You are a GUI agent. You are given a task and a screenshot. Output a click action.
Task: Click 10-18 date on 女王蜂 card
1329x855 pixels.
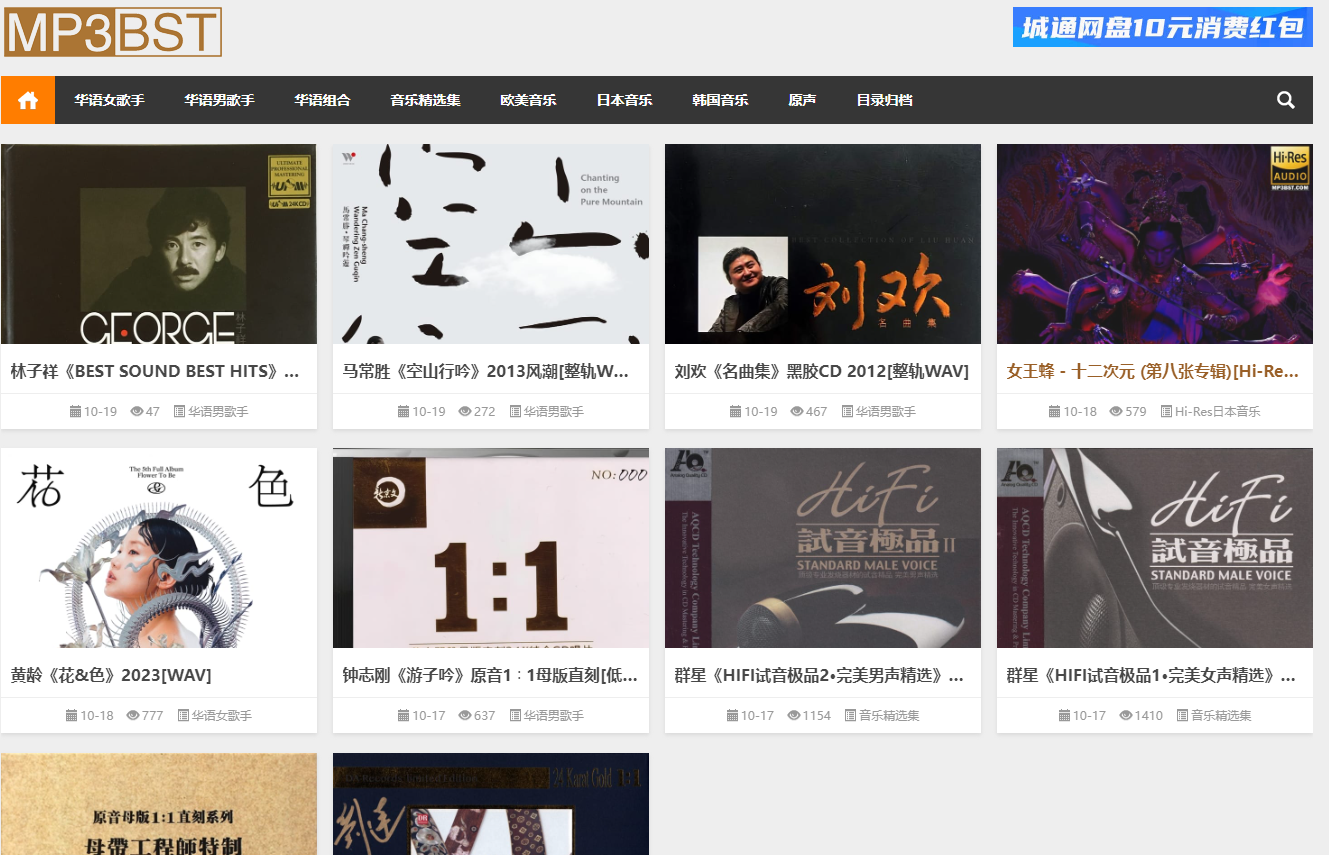pos(1080,411)
